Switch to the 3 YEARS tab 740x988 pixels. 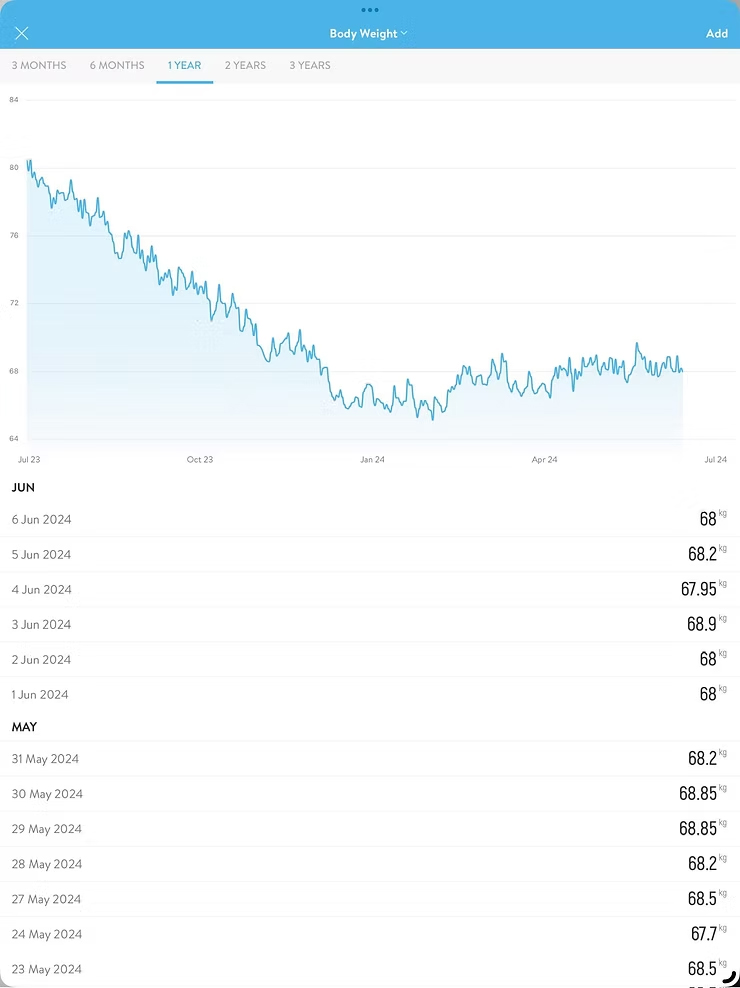309,65
